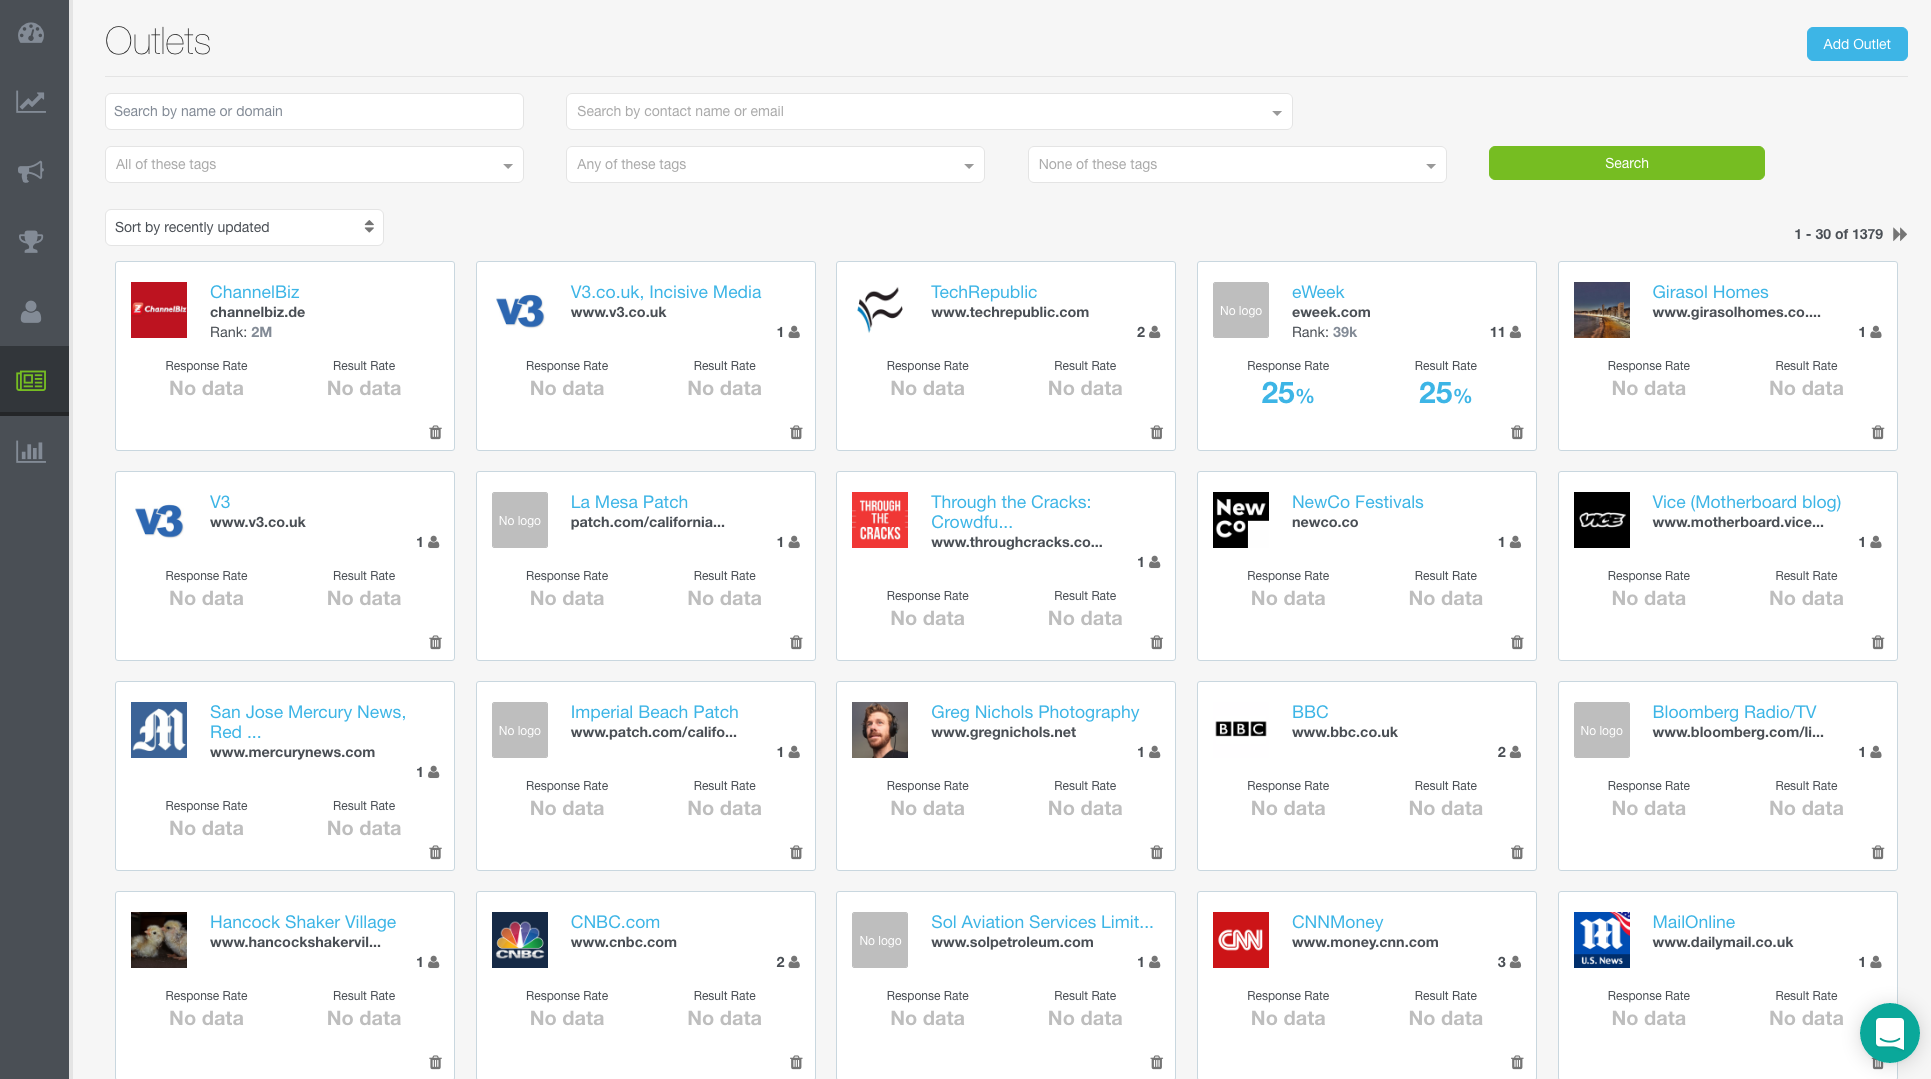Open the line chart analytics sidebar icon
Image resolution: width=1931 pixels, height=1079 pixels.
click(31, 102)
